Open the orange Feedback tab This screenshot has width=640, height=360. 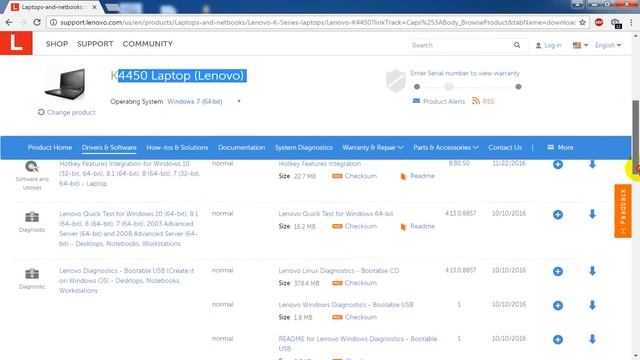click(623, 211)
